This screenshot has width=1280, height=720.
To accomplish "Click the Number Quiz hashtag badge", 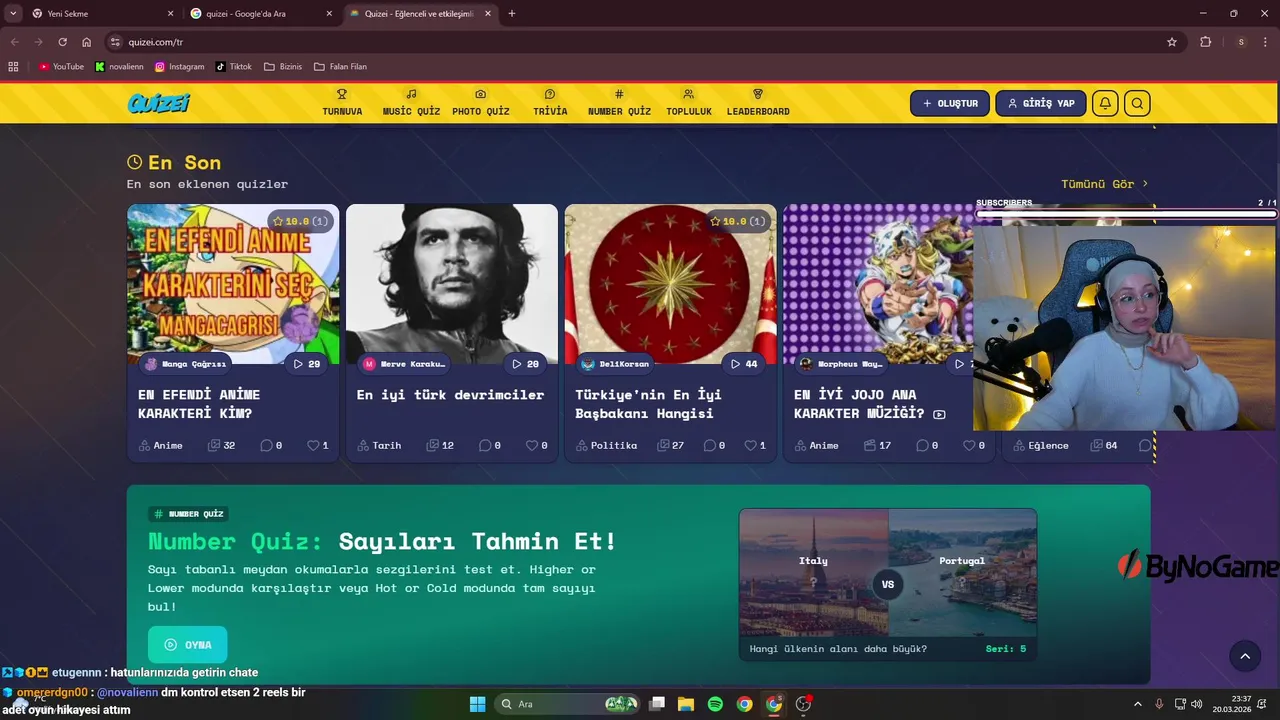I will click(189, 514).
